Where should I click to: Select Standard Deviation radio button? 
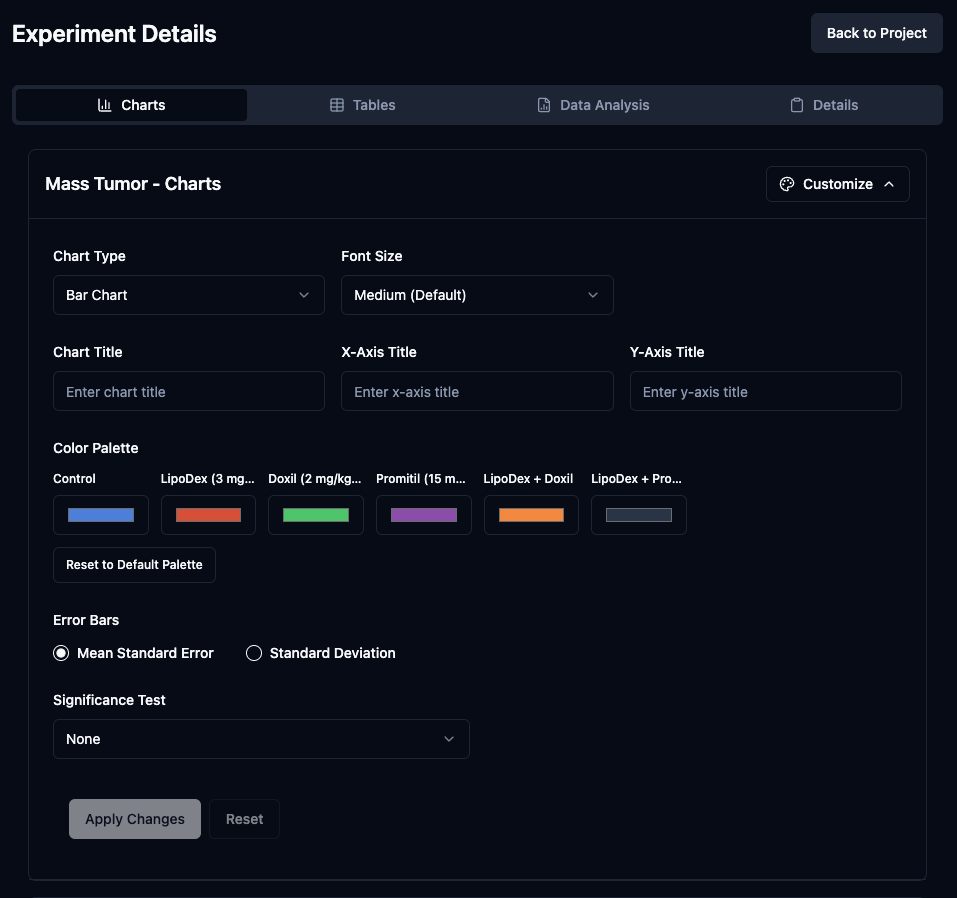[254, 653]
